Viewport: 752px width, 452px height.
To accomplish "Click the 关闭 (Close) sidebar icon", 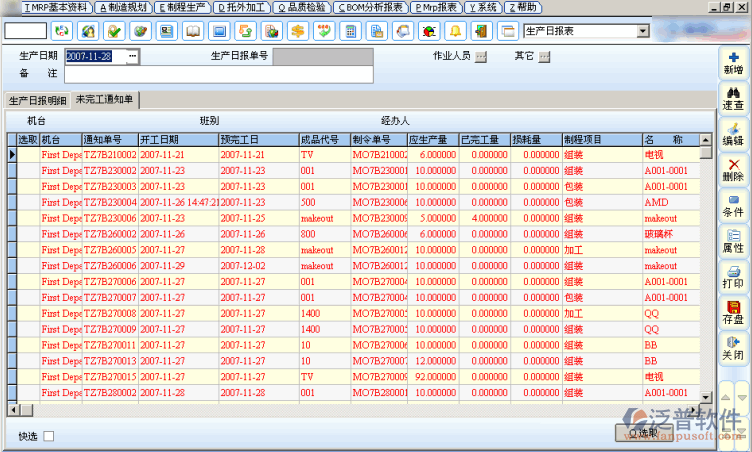I will pyautogui.click(x=733, y=348).
